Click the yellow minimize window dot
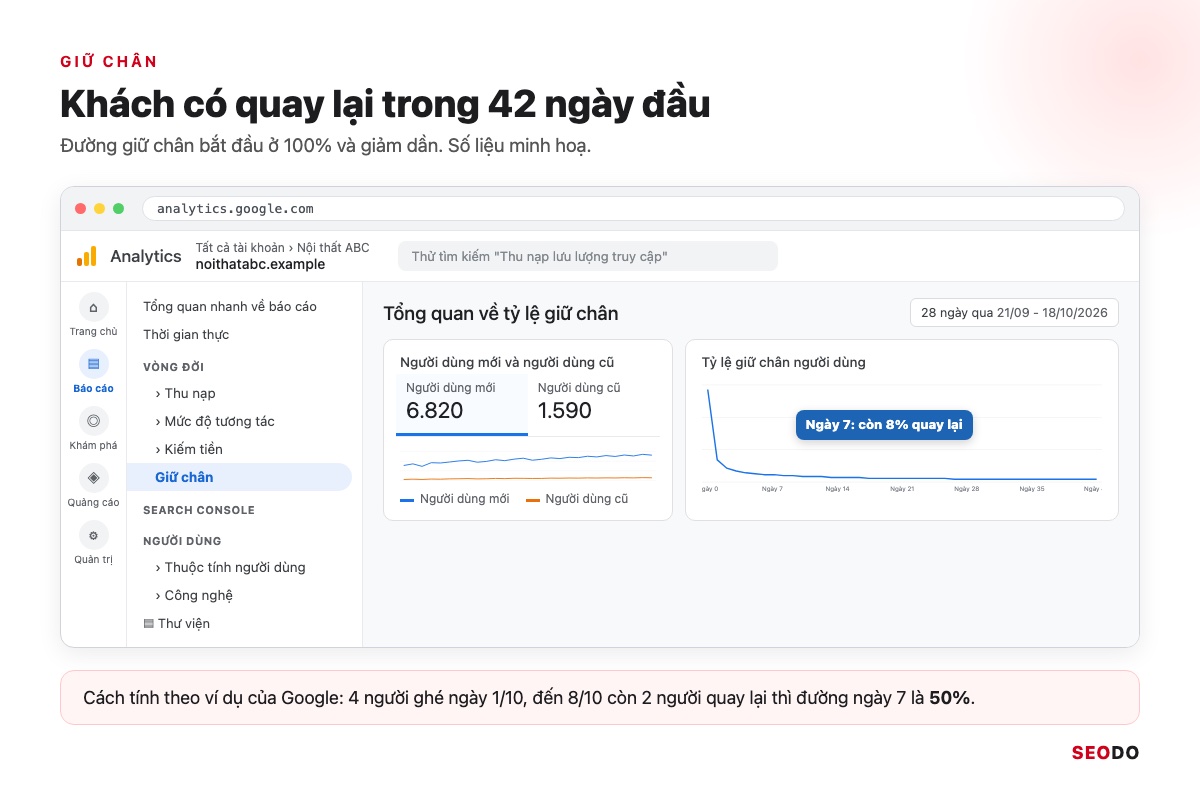1200x785 pixels. coord(99,208)
